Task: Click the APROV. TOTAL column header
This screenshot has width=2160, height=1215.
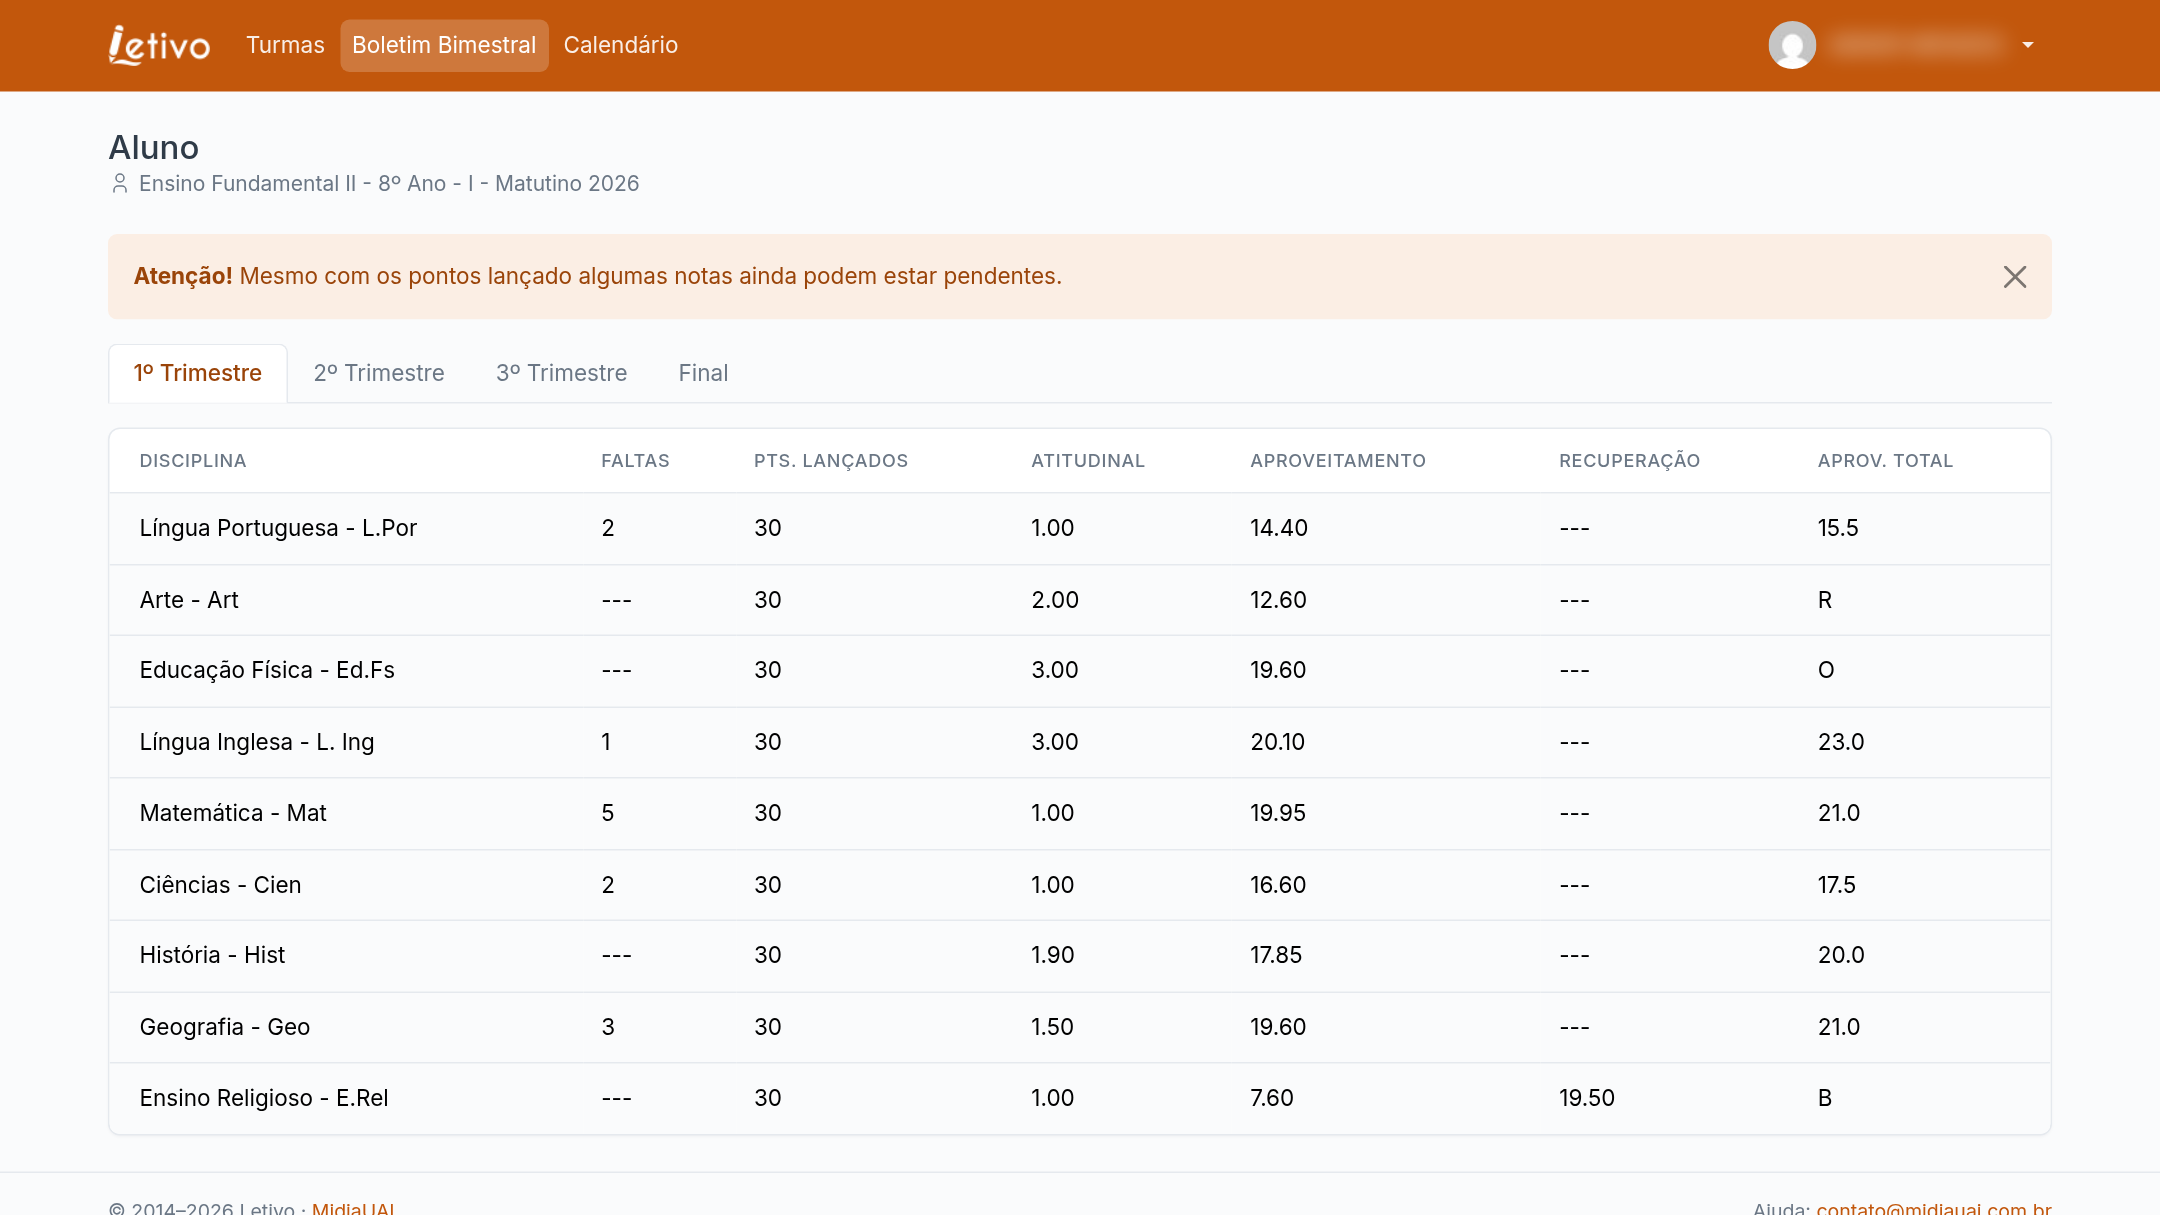Action: 1885,461
